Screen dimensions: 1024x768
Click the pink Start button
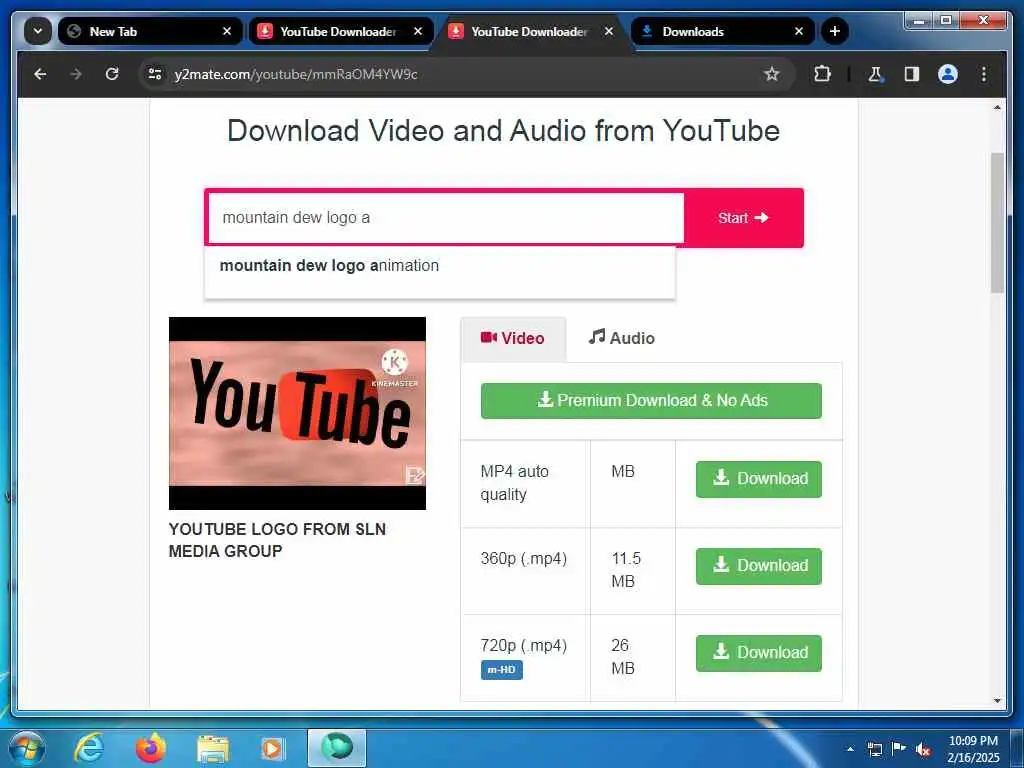coord(744,217)
